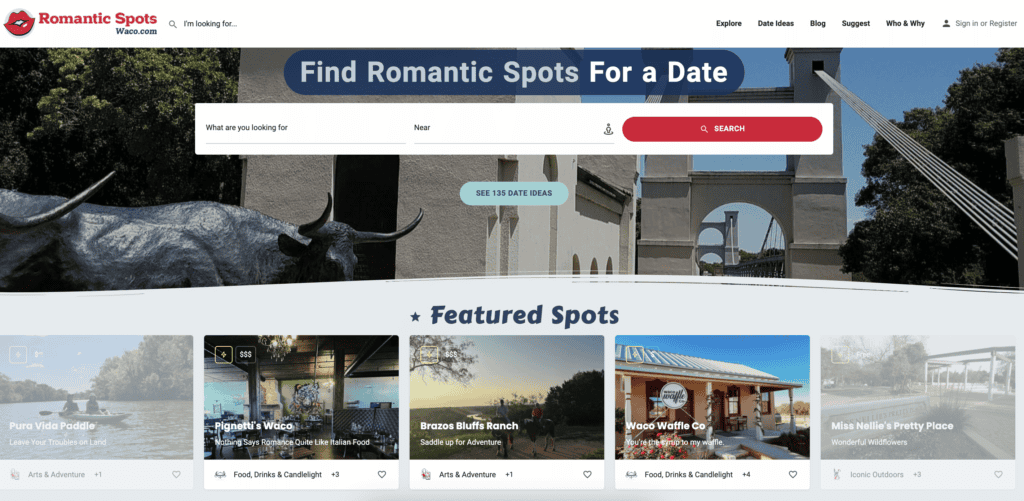Open the Date Ideas menu item
Screen dimensions: 1024x501
coord(775,23)
